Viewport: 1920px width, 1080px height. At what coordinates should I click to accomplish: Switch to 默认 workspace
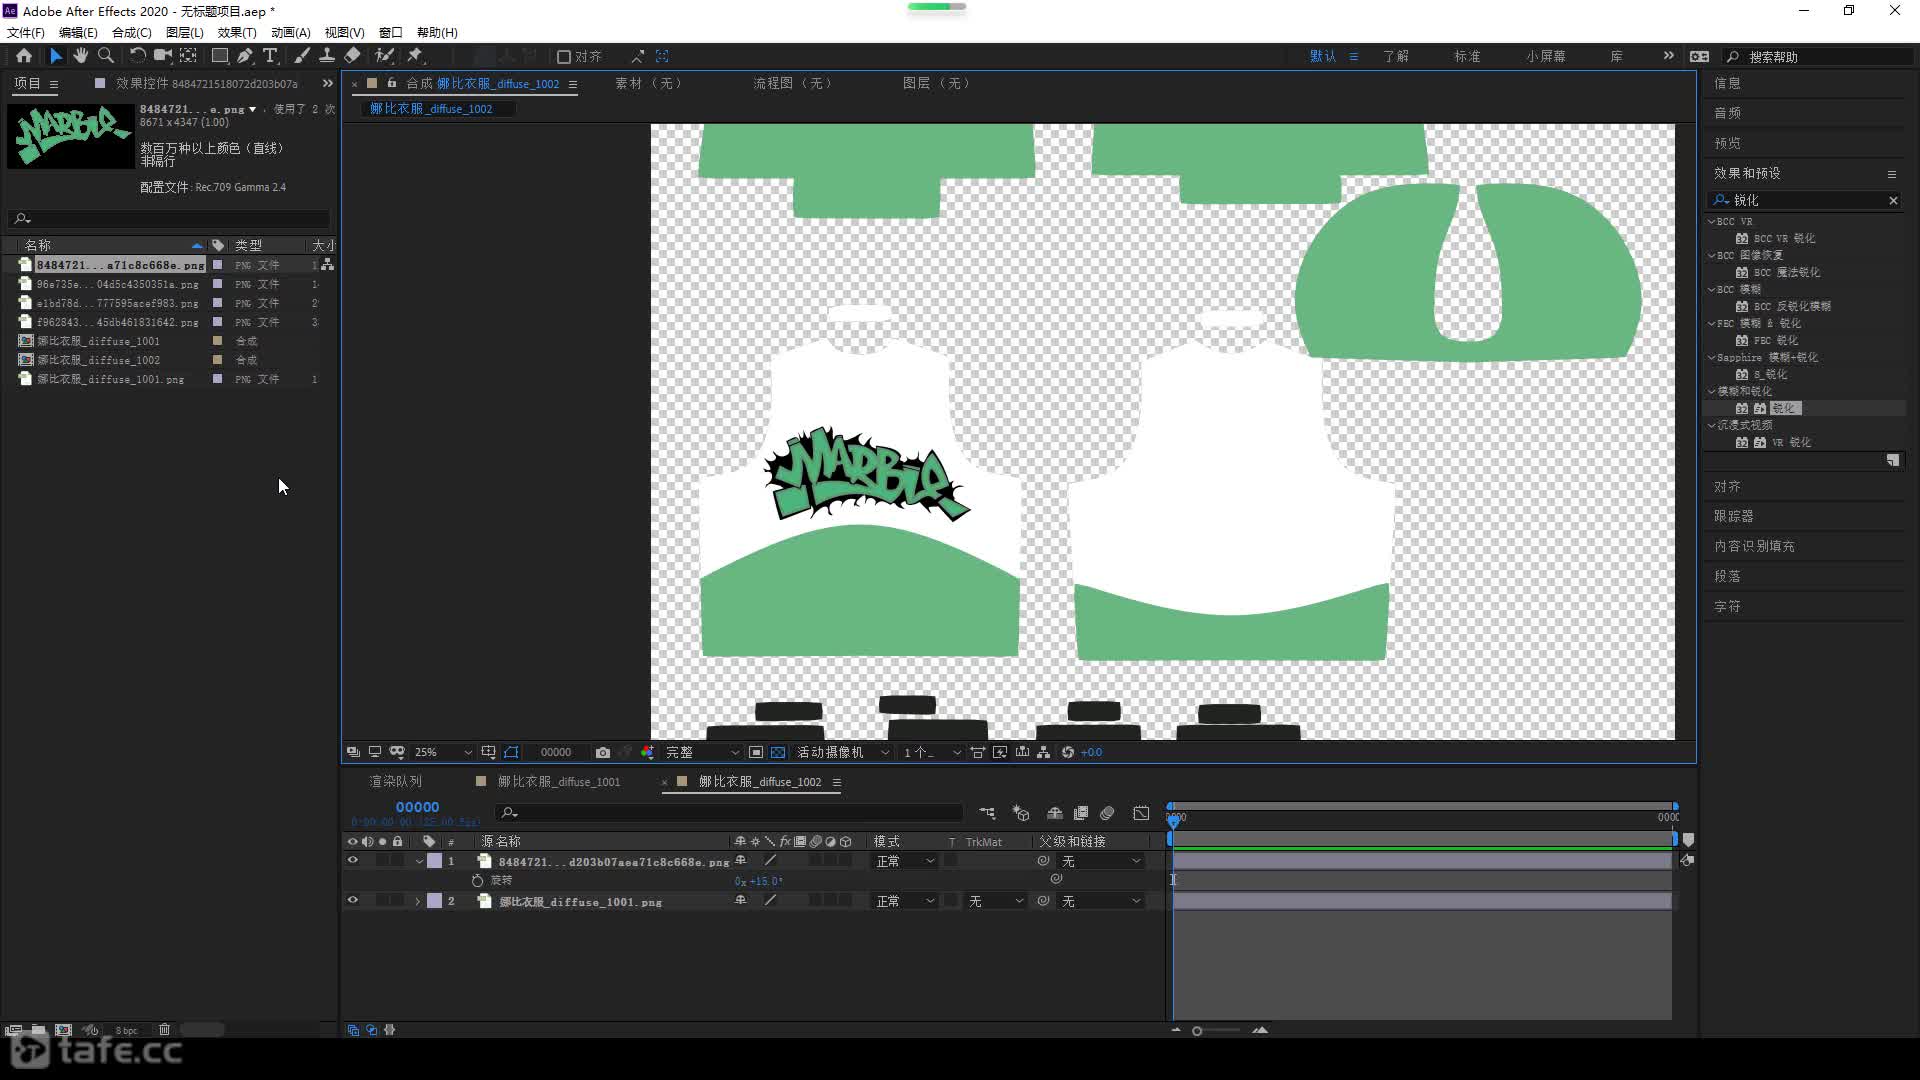1323,56
